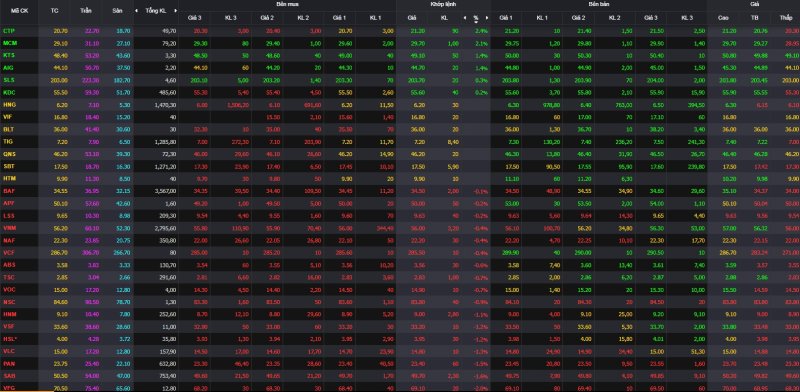Viewport: 800px width, 392px height.
Task: Click the left arrow beside Tổng KL
Action: 136,10
